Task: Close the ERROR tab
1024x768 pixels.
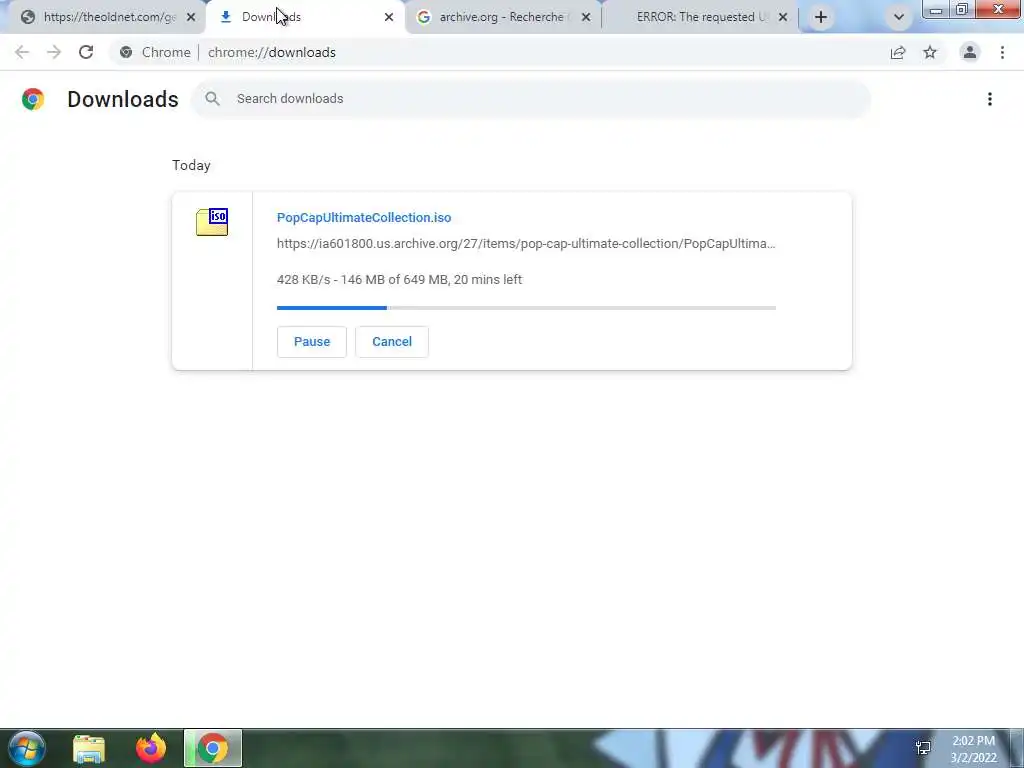Action: pos(783,17)
